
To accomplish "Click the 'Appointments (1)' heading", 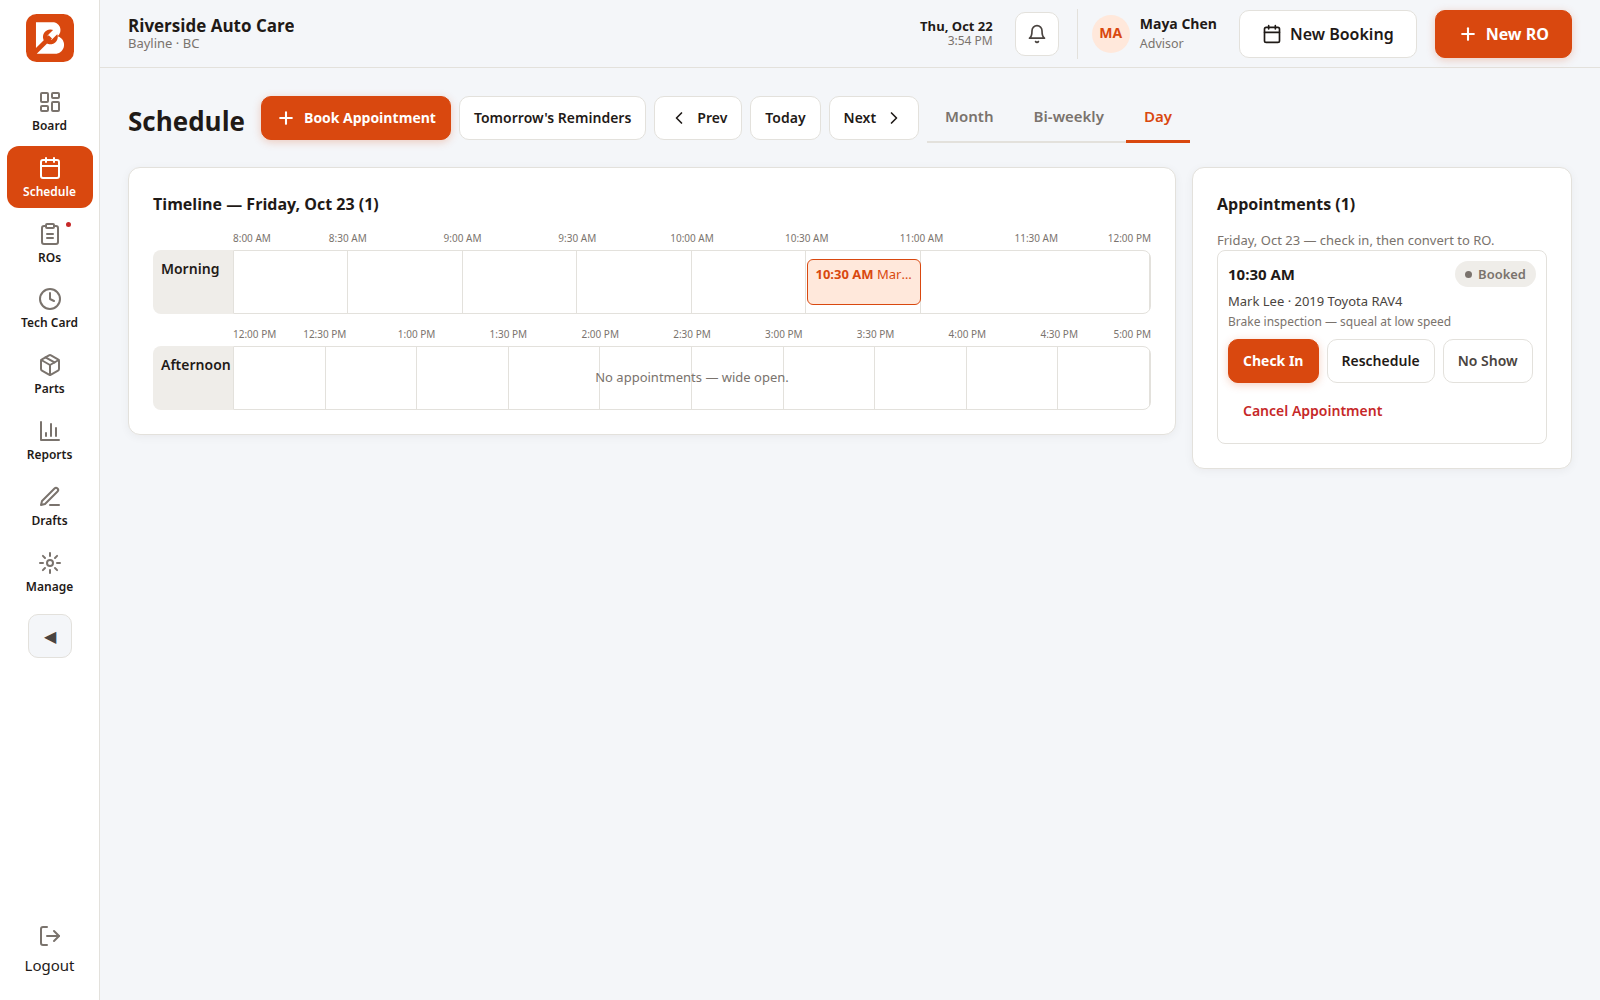I will pyautogui.click(x=1286, y=204).
